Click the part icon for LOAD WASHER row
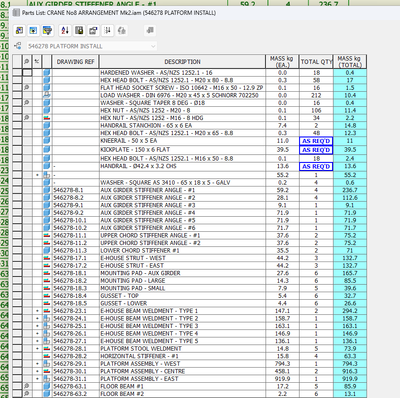This screenshot has width=400, height=398. click(47, 95)
